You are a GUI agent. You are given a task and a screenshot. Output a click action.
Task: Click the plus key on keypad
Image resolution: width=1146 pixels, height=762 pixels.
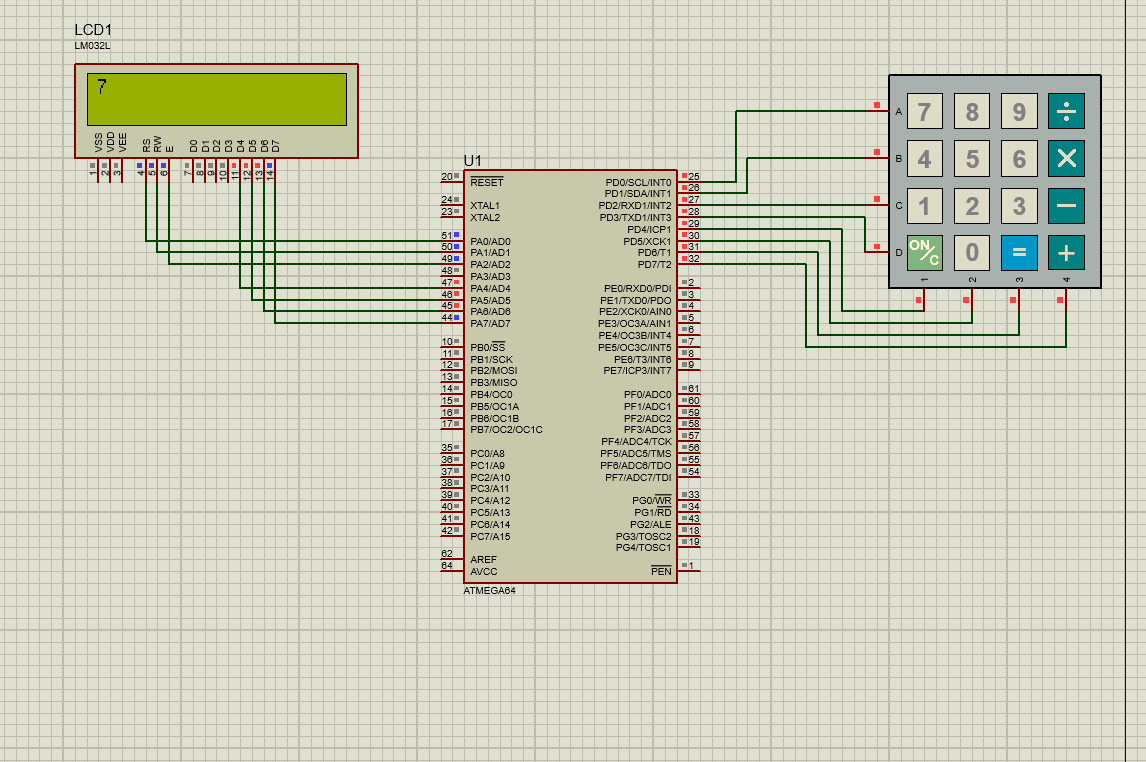click(x=1066, y=253)
